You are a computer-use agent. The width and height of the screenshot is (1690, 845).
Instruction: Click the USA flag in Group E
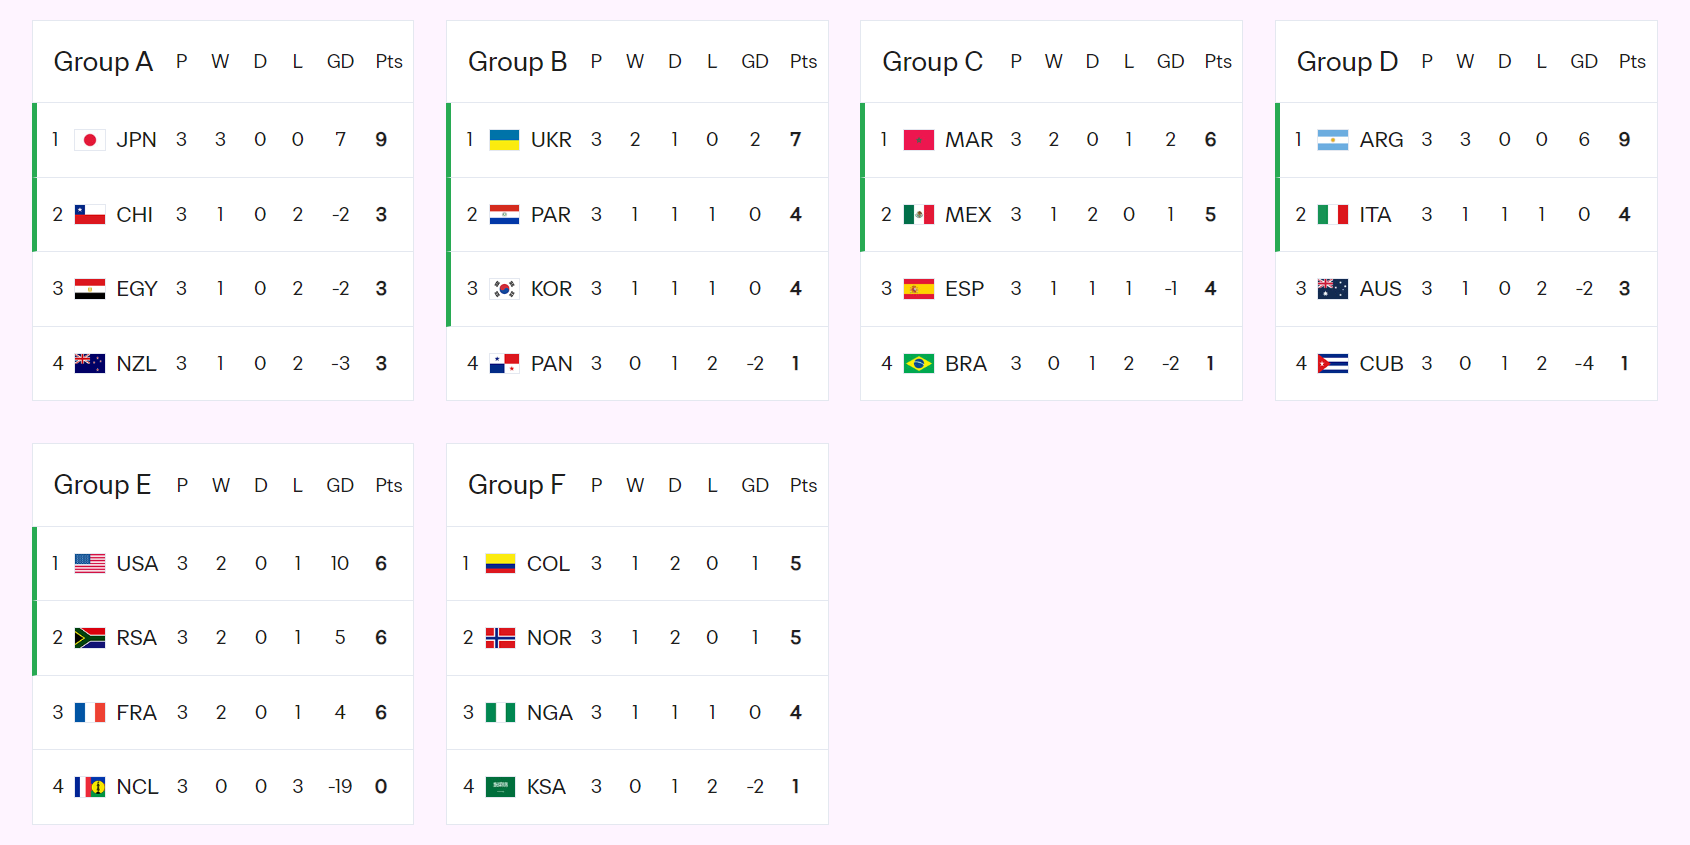pos(90,564)
